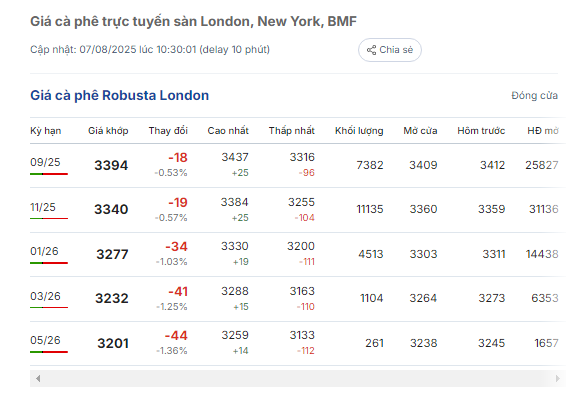Select the 11/25 contract term
Viewport: 587px width, 404px height.
[x=43, y=207]
